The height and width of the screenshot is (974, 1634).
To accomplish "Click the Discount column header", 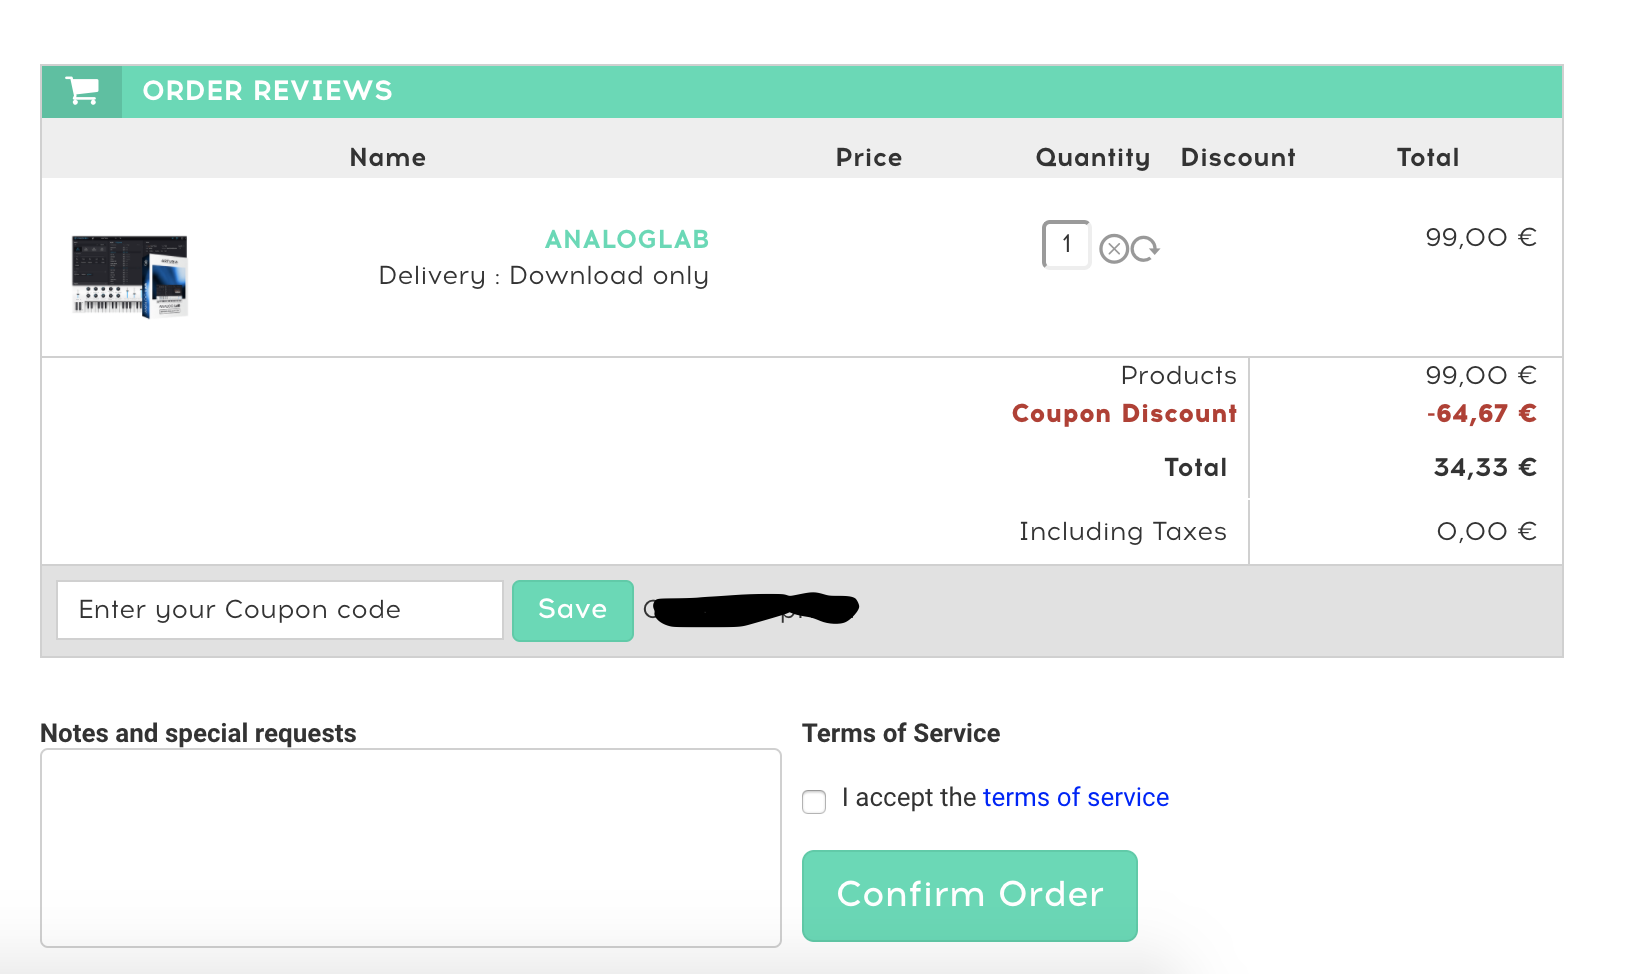I will pyautogui.click(x=1238, y=157).
